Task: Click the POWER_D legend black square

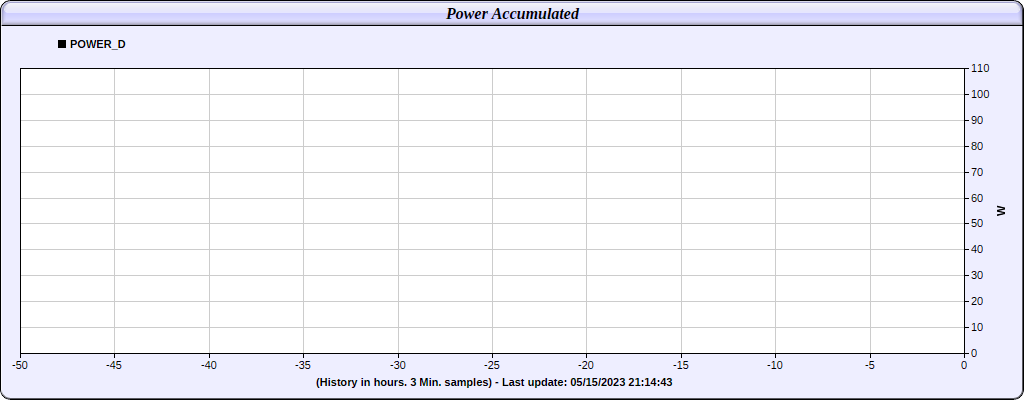Action: (x=62, y=44)
